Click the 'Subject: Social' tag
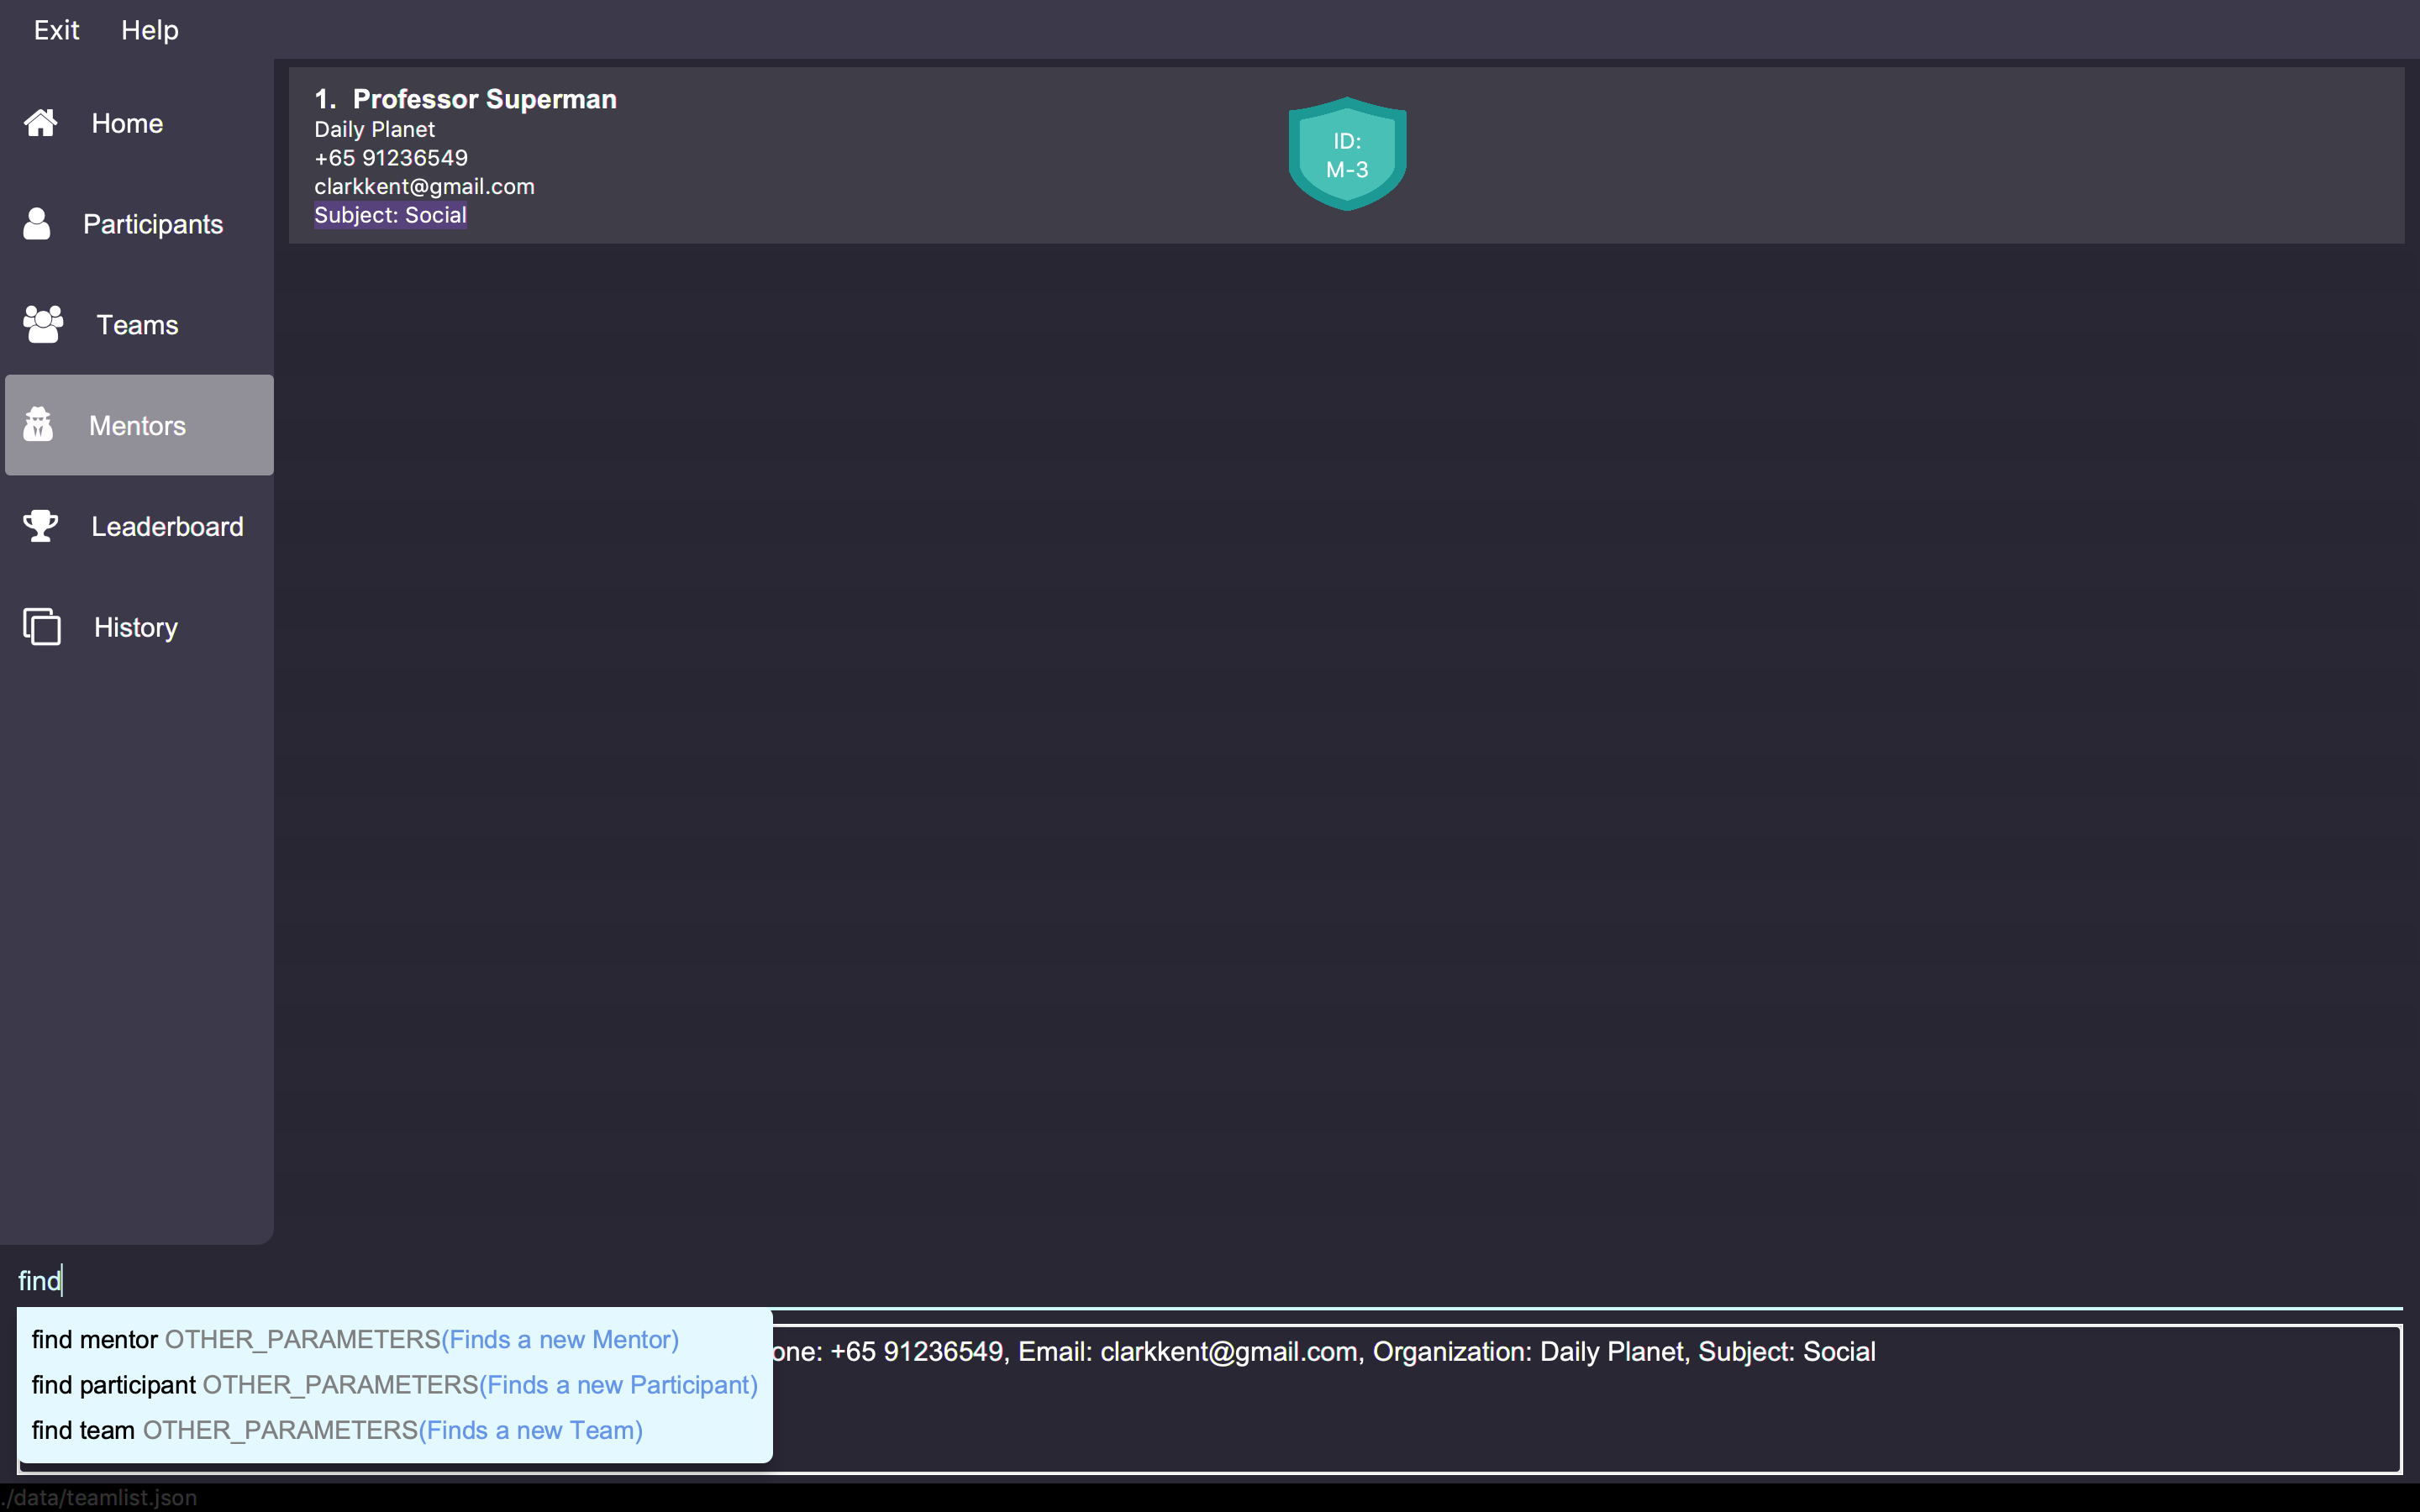The width and height of the screenshot is (2420, 1512). (390, 215)
